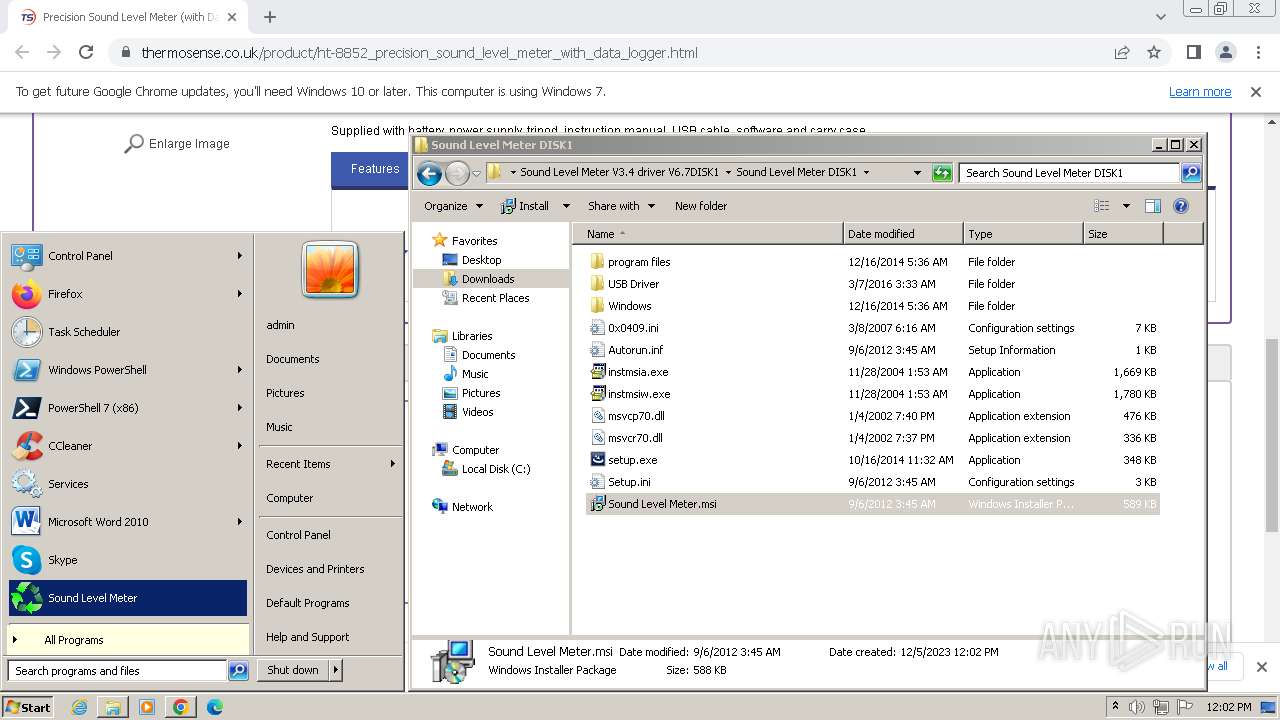
Task: Click Sound Level Meter DISK1 breadcrumb segment
Action: coord(796,172)
